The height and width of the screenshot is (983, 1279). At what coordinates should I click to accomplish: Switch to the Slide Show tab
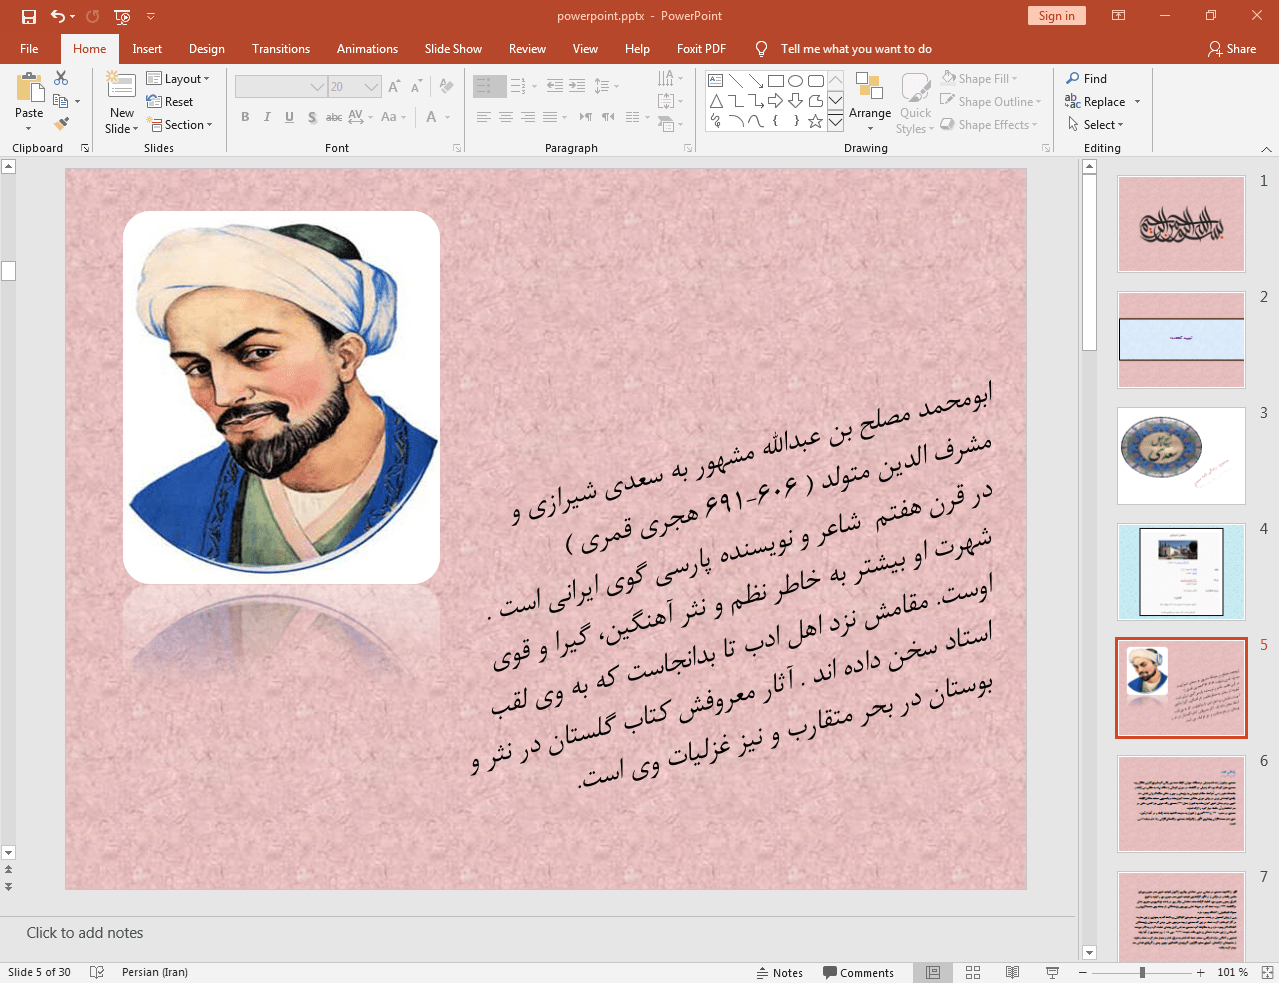click(453, 49)
